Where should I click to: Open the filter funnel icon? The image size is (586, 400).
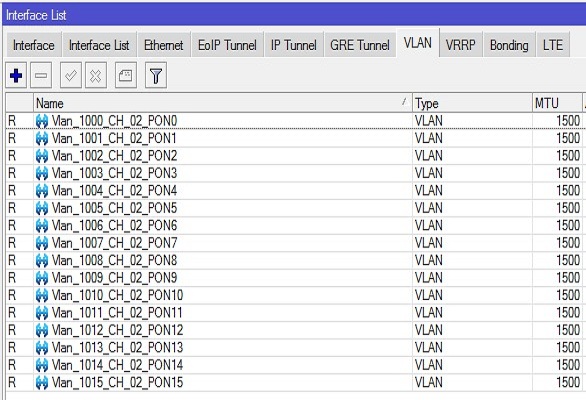(x=156, y=76)
